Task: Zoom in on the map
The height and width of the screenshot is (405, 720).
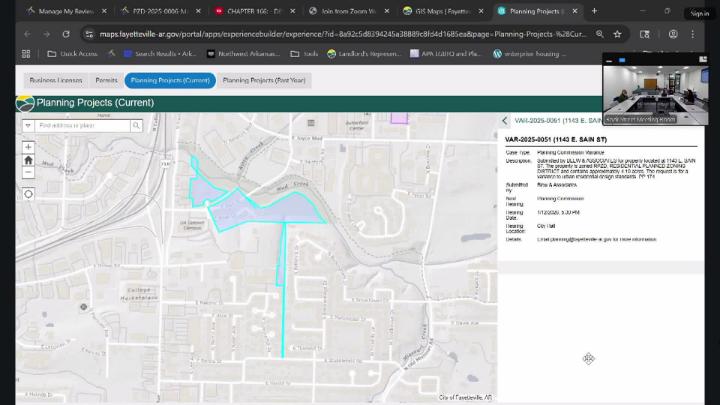Action: tap(28, 147)
